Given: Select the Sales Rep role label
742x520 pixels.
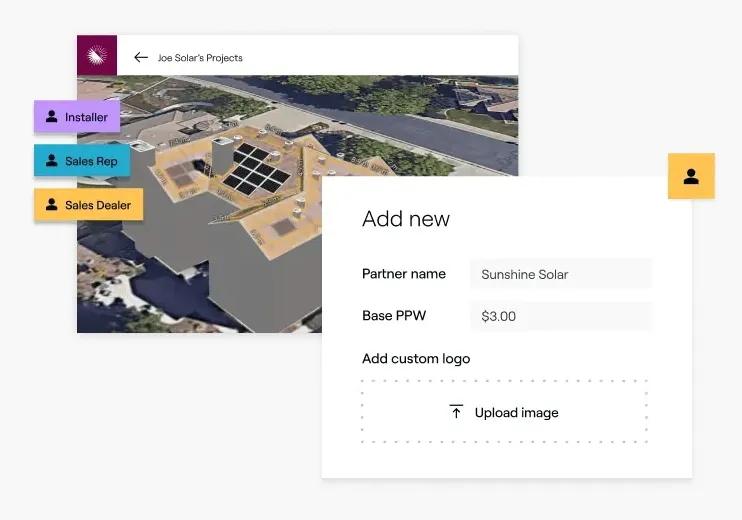Looking at the screenshot, I should [x=91, y=161].
